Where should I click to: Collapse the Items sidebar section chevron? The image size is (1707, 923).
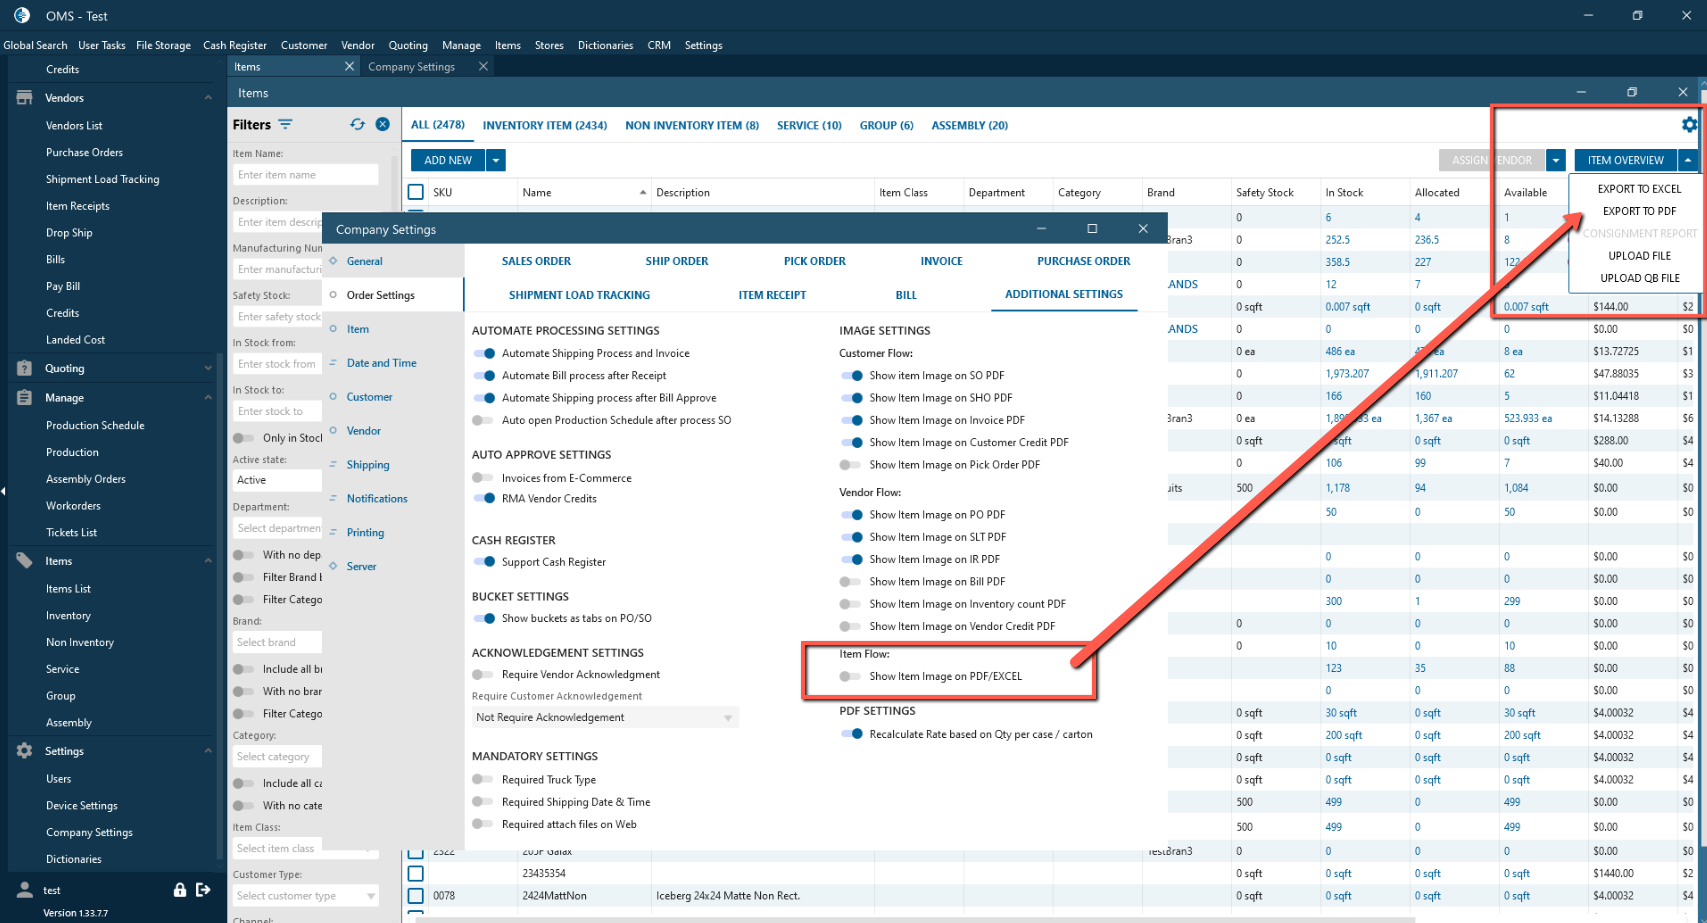tap(208, 561)
